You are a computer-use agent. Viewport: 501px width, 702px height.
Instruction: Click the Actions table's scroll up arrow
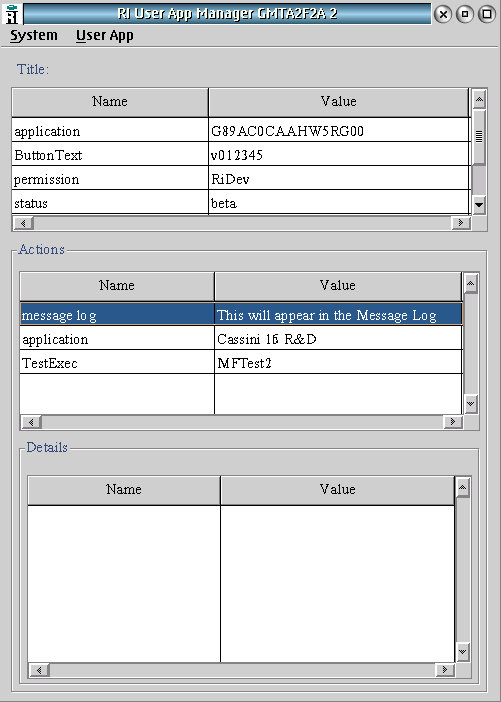(x=471, y=284)
